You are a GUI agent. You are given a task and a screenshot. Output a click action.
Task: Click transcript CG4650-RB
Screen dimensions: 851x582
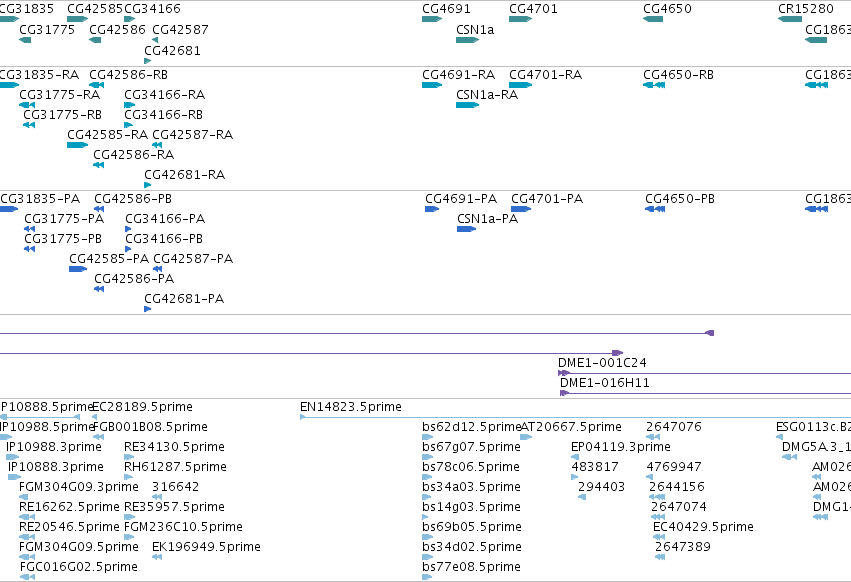click(678, 74)
